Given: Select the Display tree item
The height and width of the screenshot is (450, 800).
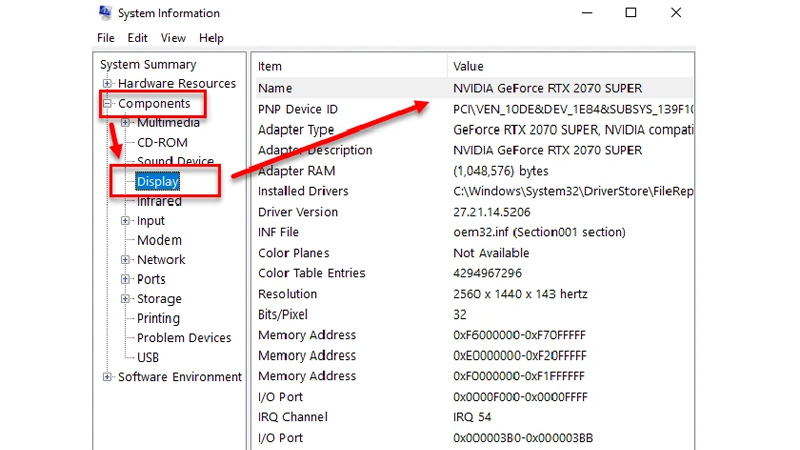Looking at the screenshot, I should 158,182.
